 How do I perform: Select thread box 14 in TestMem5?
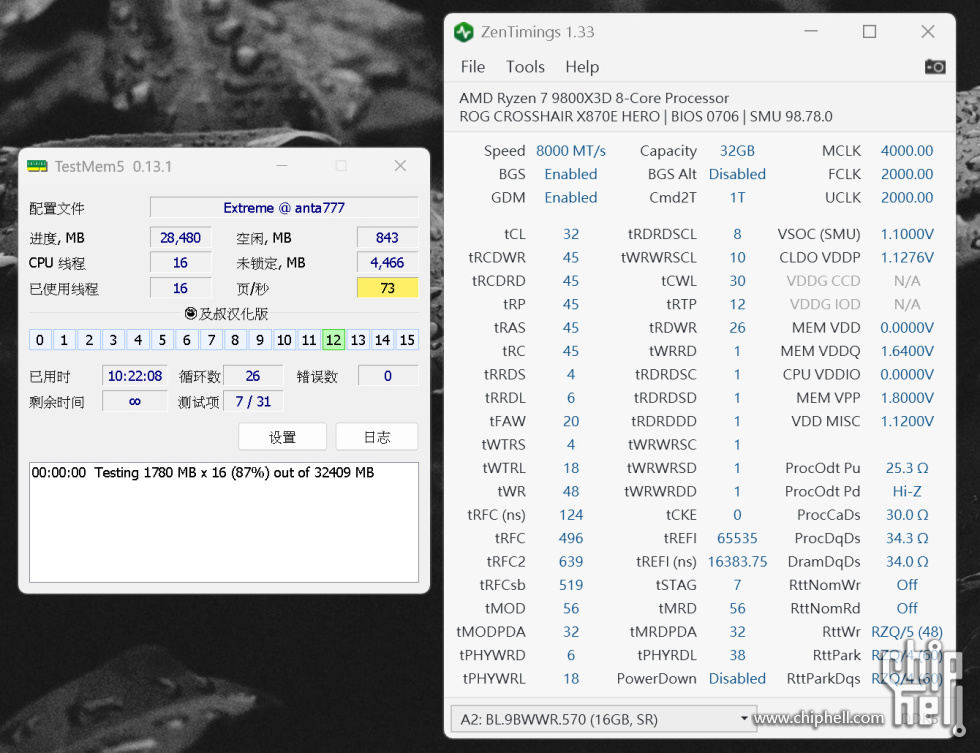click(382, 340)
